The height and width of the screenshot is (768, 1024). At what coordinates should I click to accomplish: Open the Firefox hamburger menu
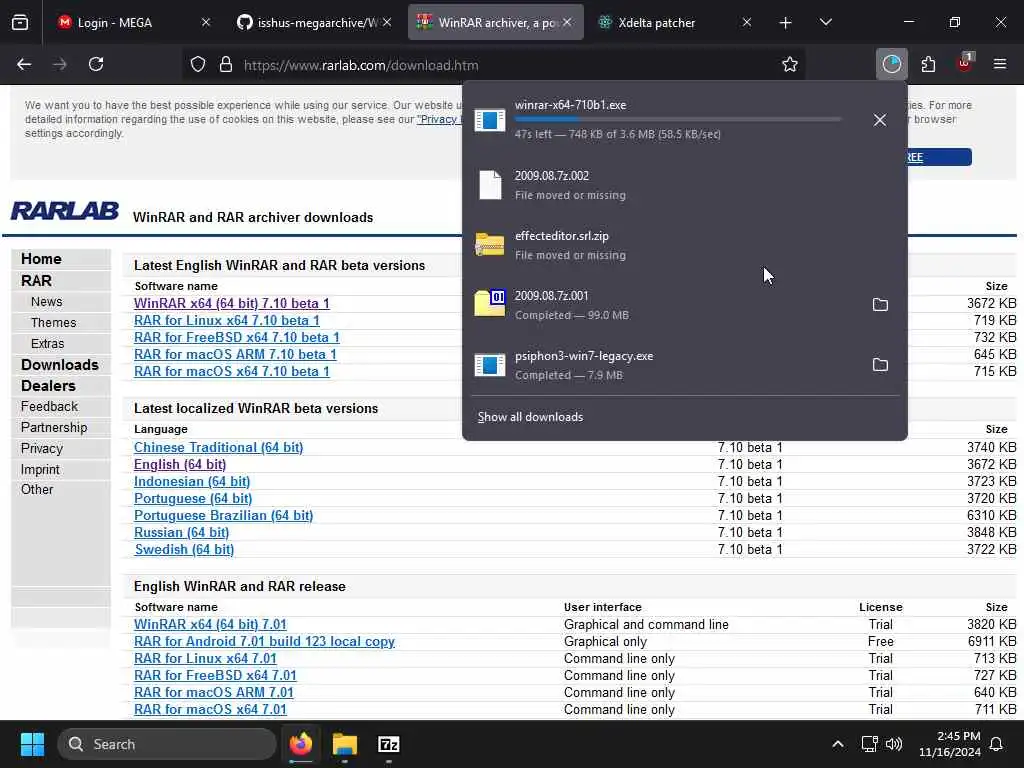[1000, 65]
